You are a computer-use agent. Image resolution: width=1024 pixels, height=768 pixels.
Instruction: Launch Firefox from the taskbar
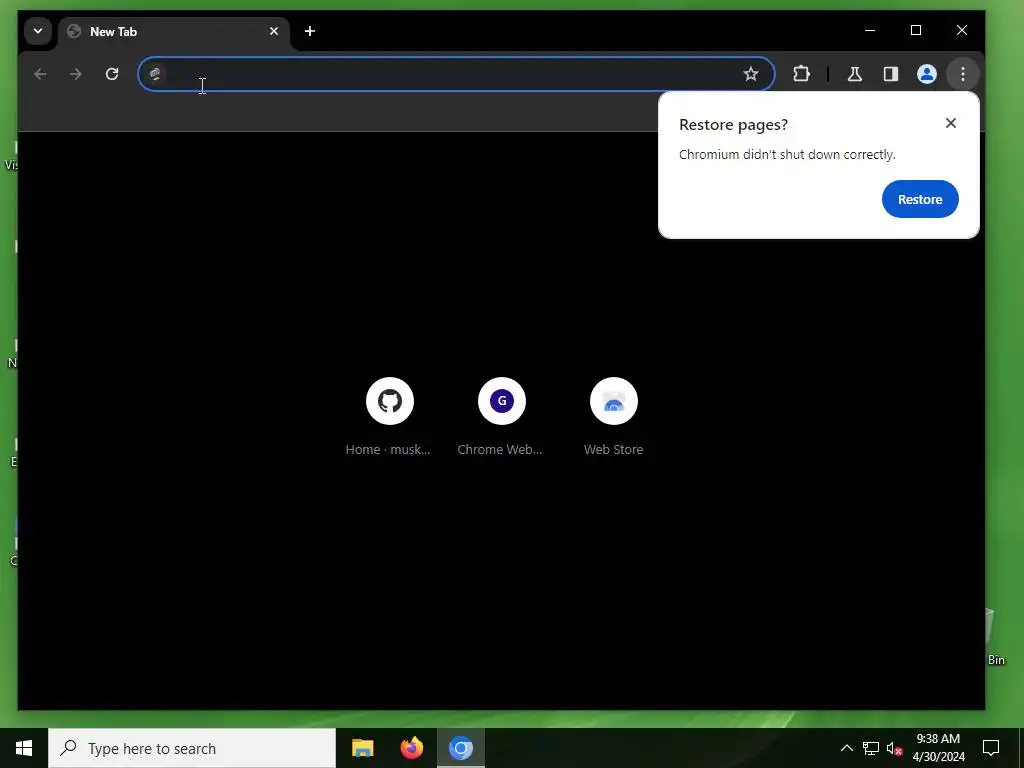coord(411,748)
